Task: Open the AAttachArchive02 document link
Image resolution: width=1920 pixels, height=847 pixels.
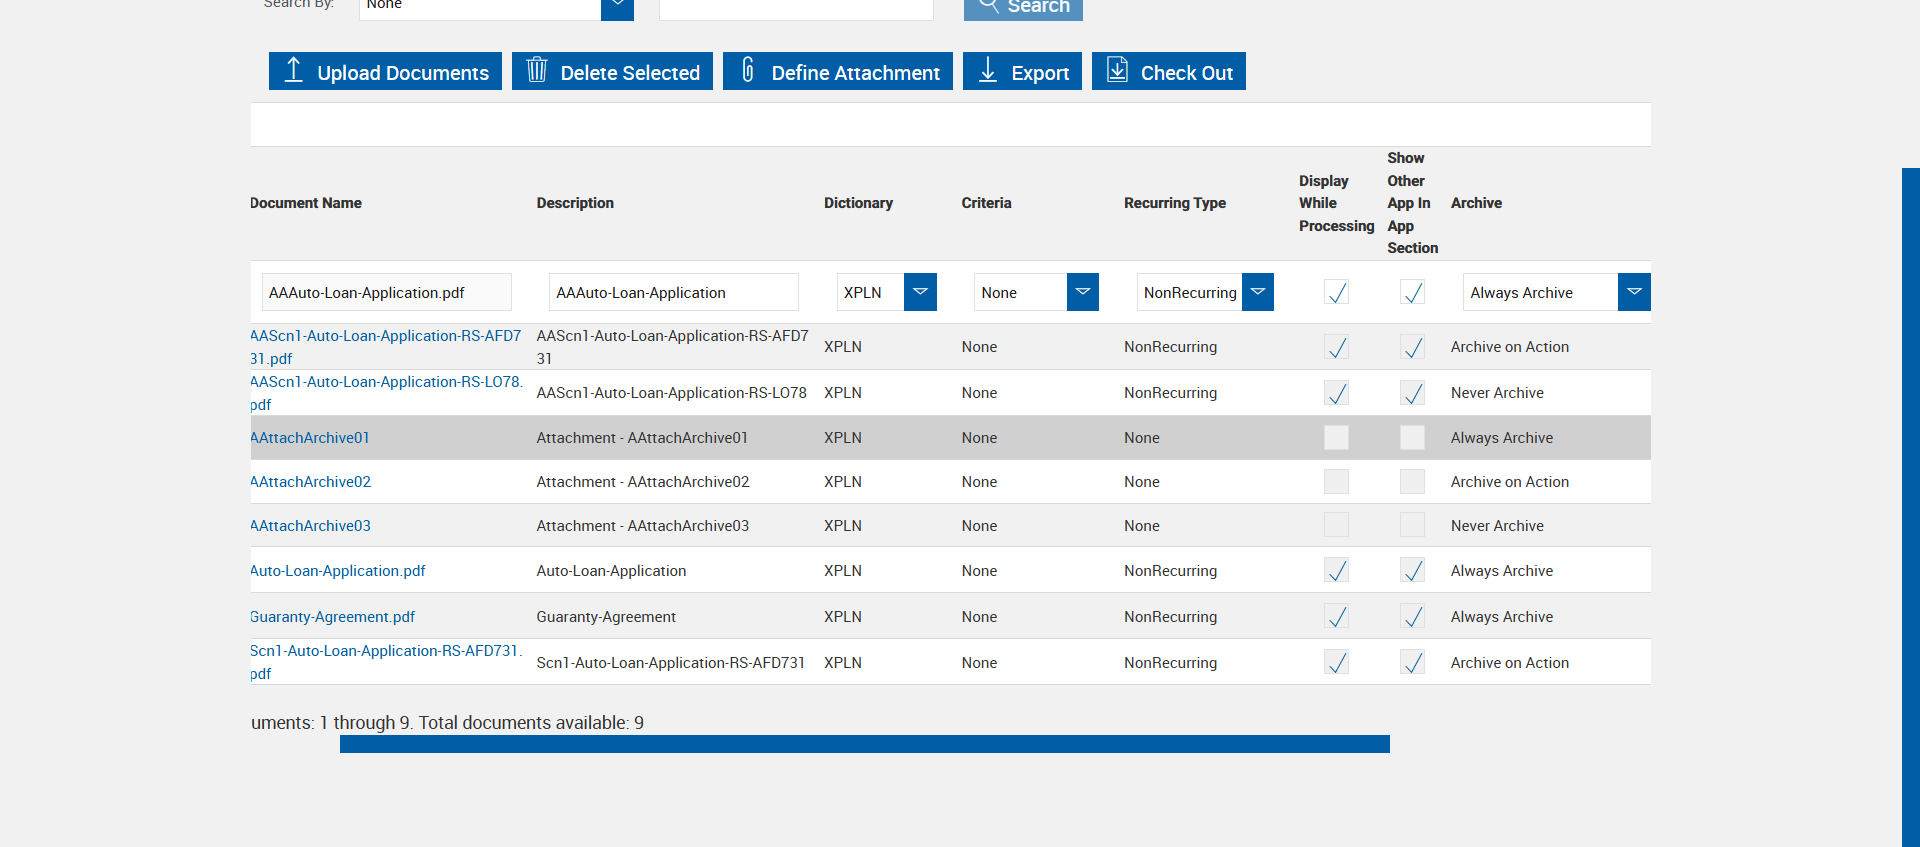Action: [x=310, y=482]
